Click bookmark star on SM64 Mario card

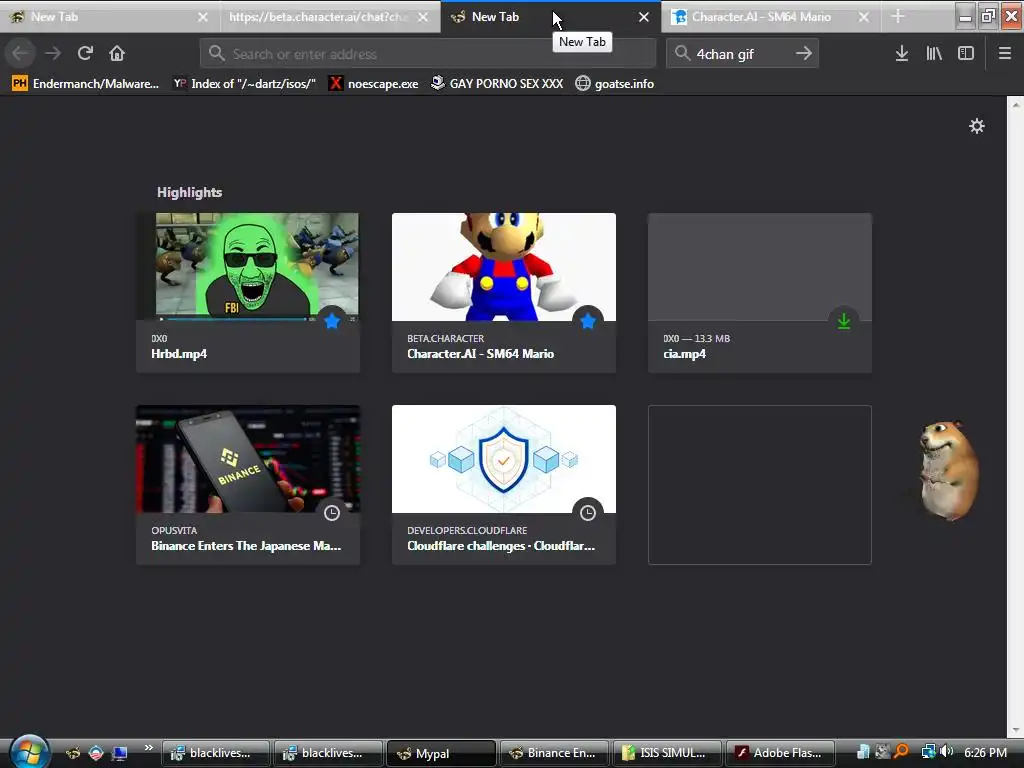coord(588,321)
